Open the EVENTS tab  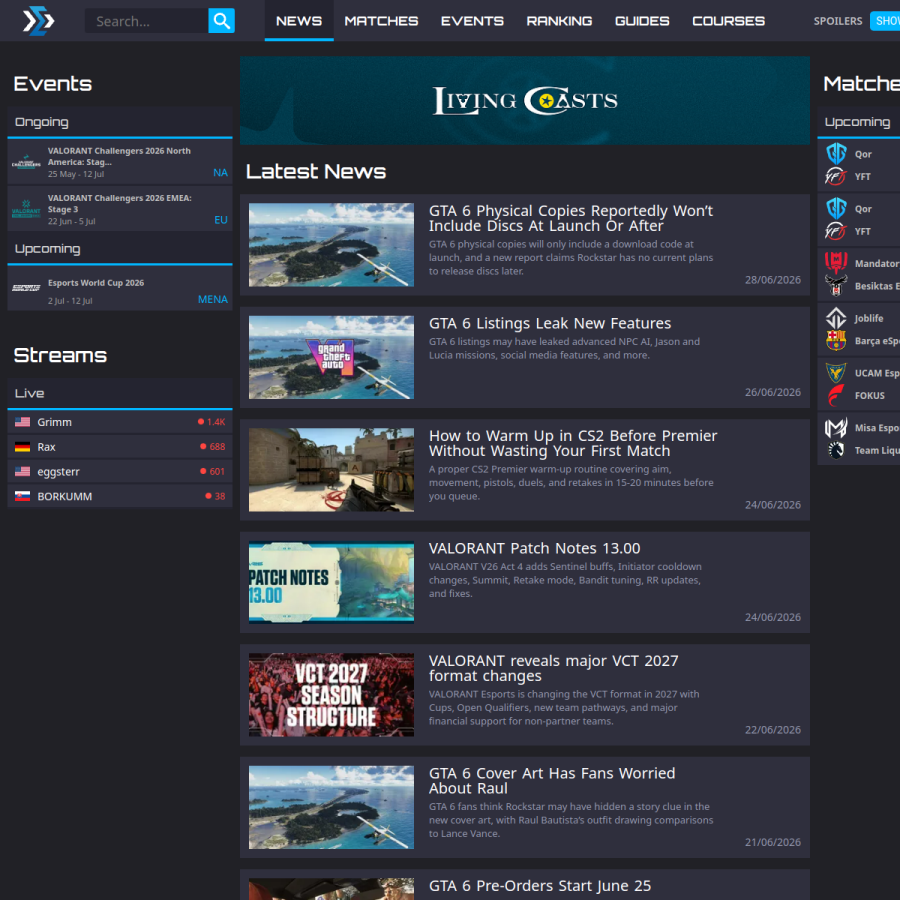tap(472, 21)
